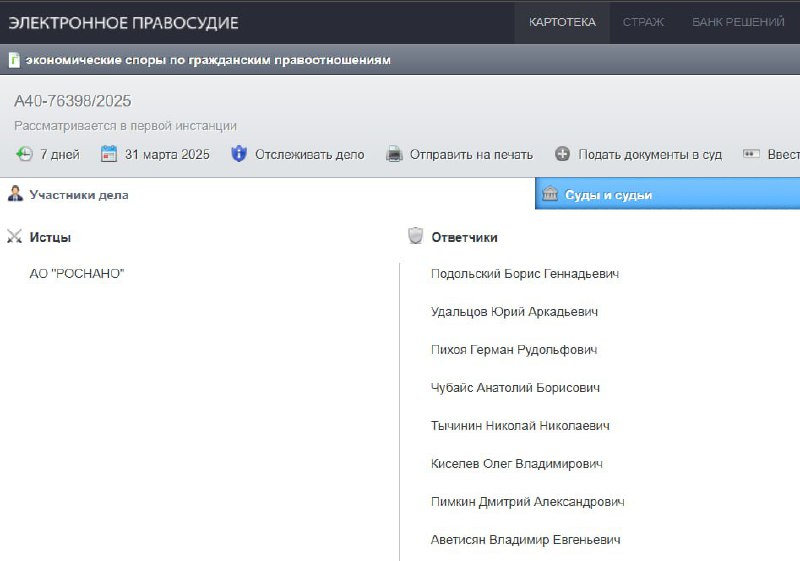The height and width of the screenshot is (561, 800).
Task: Click the shield icon for Отслеживать дело
Action: coord(239,154)
